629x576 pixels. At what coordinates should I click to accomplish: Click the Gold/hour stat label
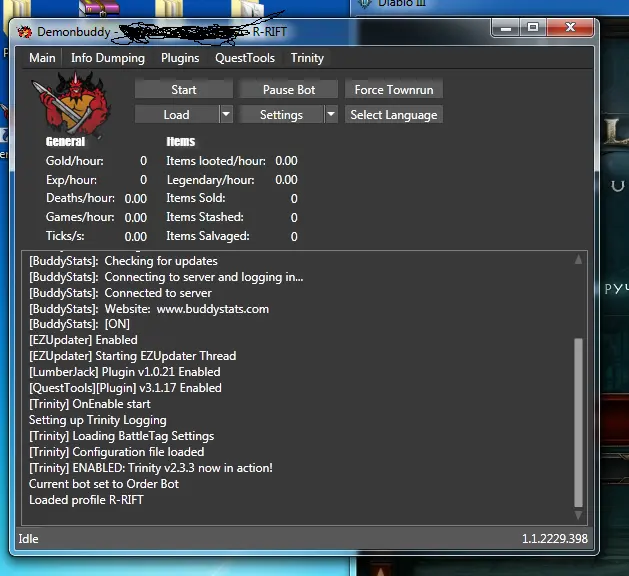click(x=75, y=161)
